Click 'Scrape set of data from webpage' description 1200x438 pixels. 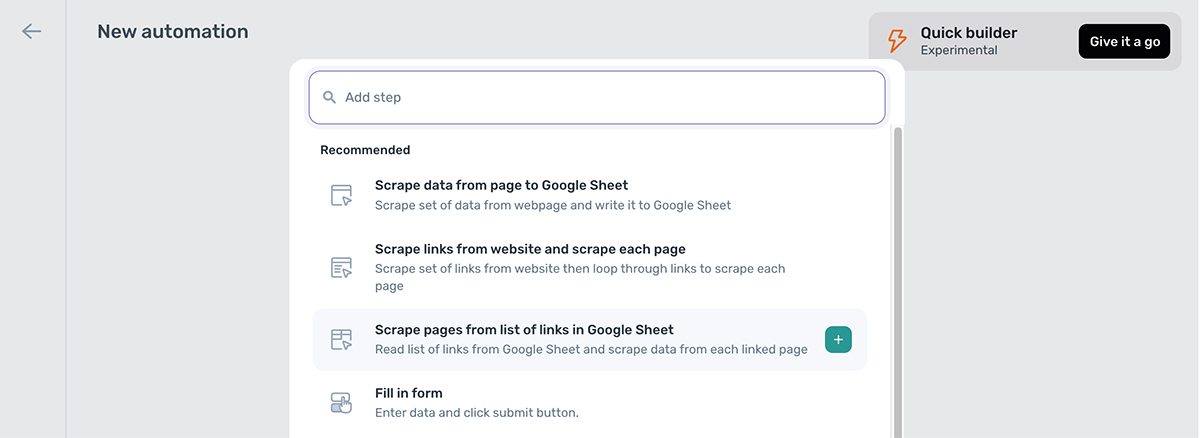point(553,205)
